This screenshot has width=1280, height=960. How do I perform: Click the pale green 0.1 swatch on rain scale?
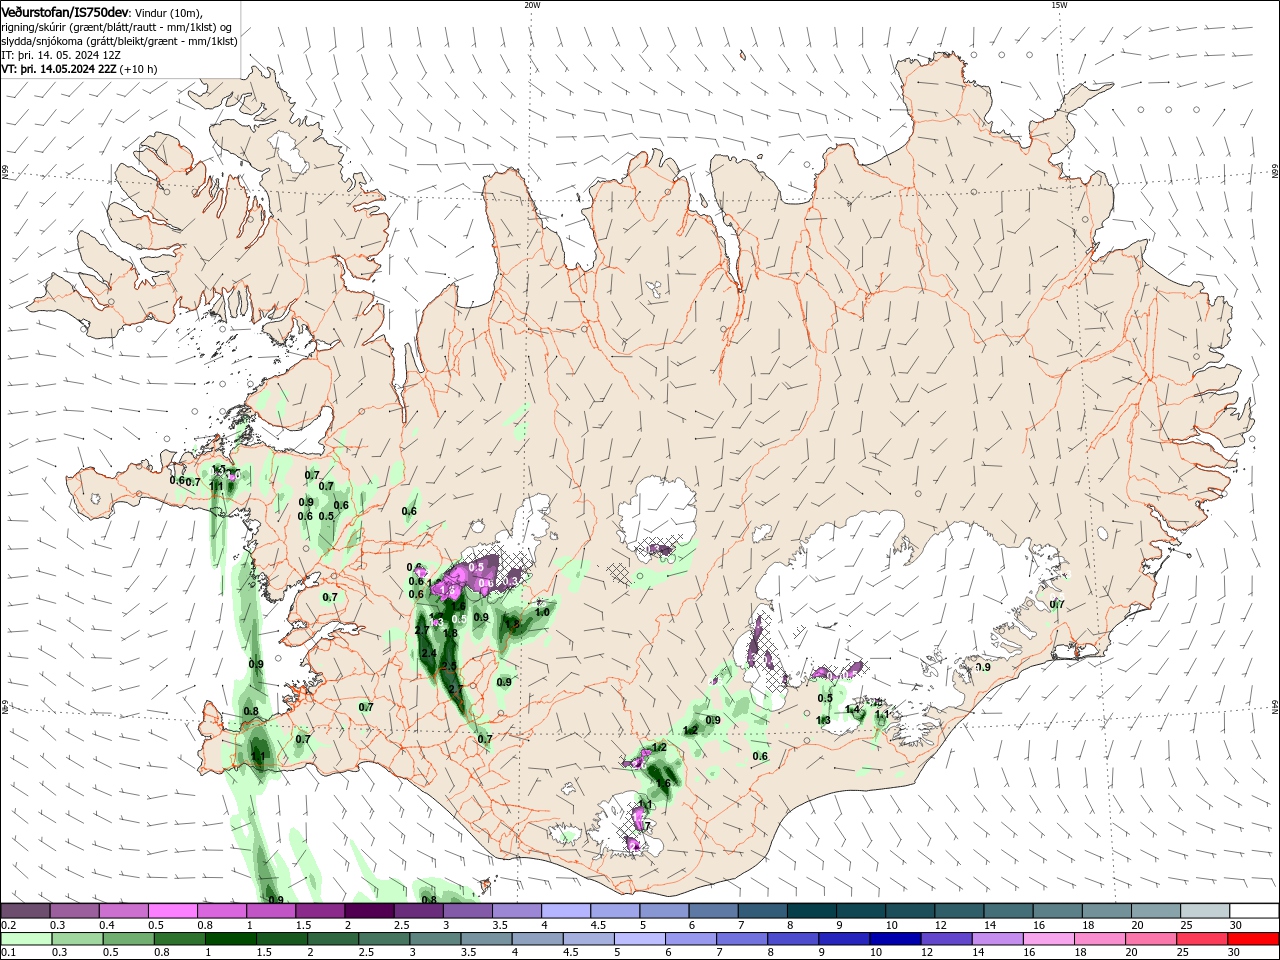(26, 939)
